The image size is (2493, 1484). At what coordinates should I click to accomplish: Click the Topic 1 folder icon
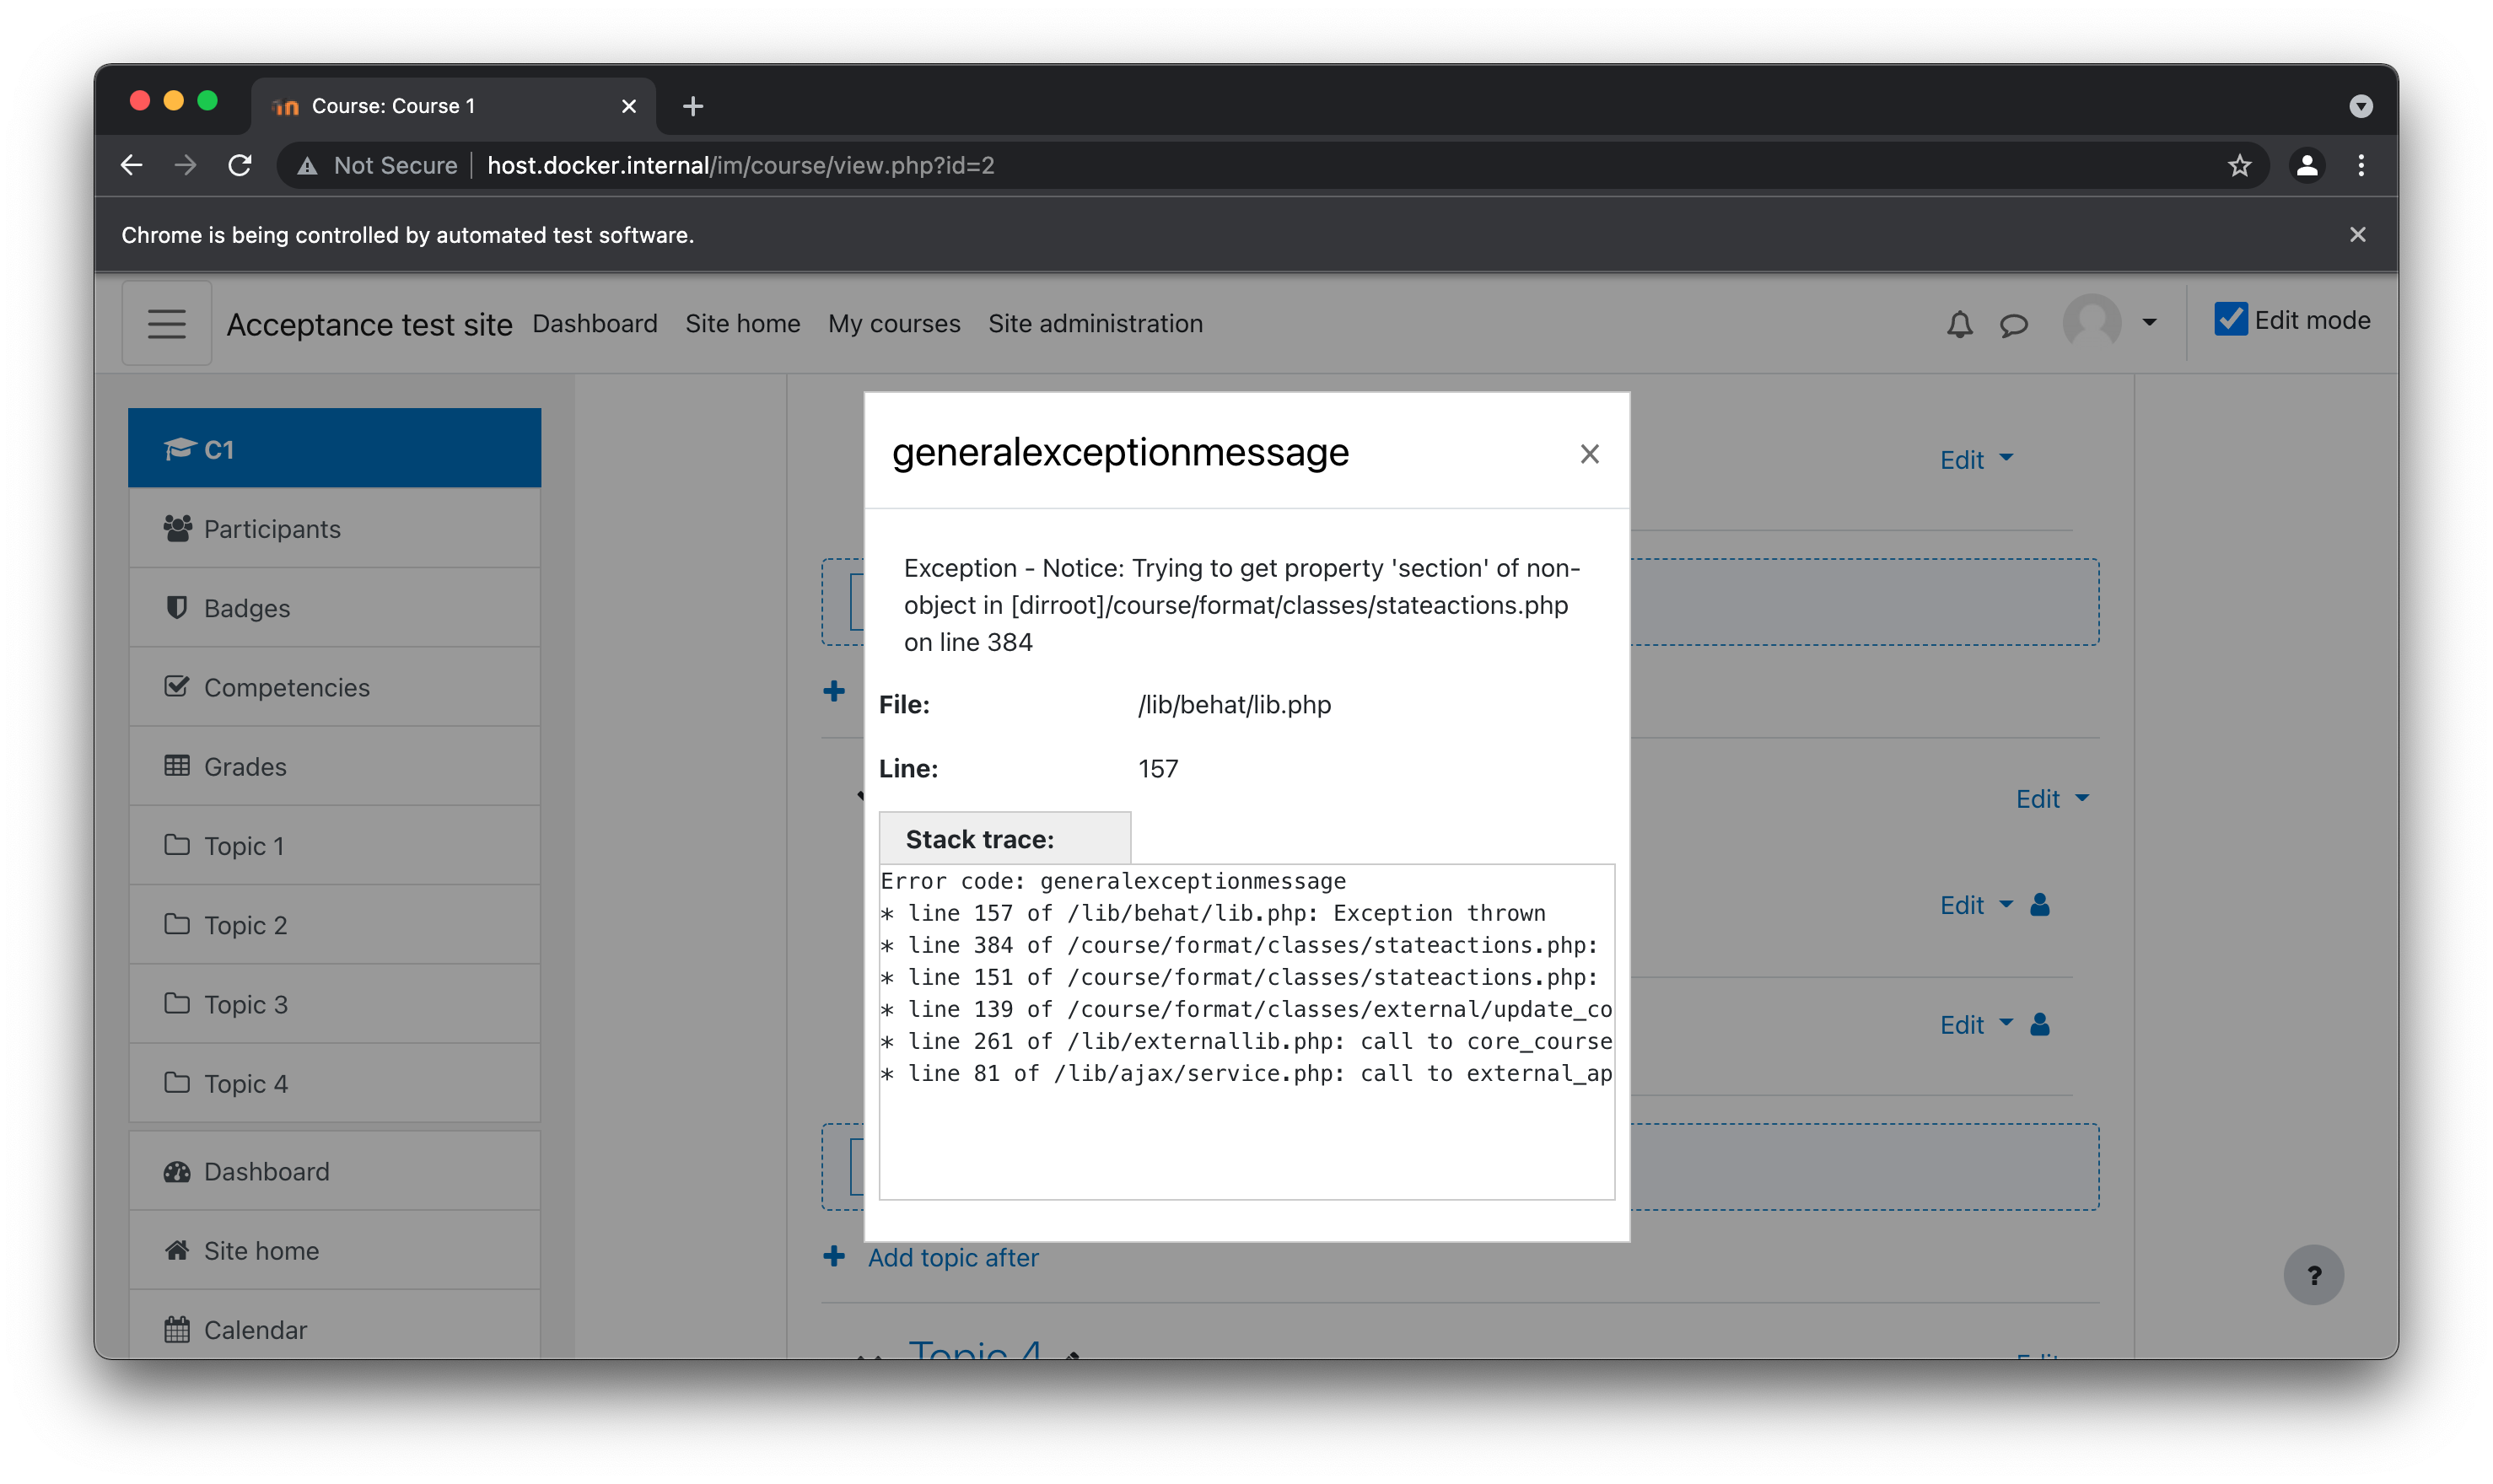177,845
